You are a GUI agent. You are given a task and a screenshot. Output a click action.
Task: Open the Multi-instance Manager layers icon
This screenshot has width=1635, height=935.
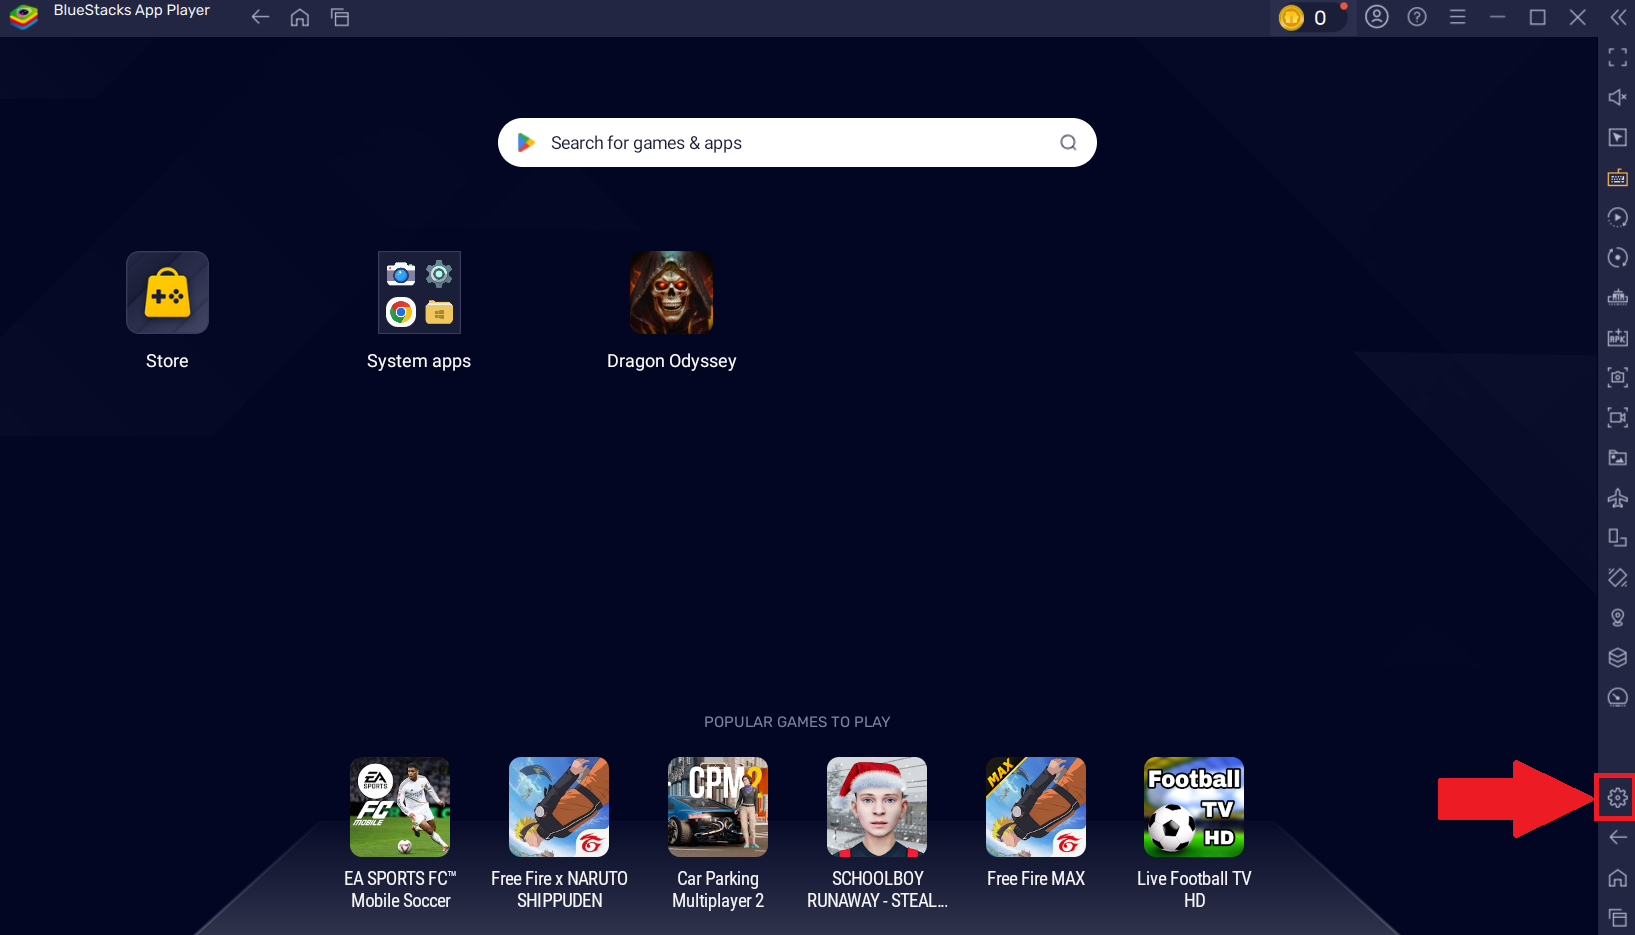(1617, 657)
